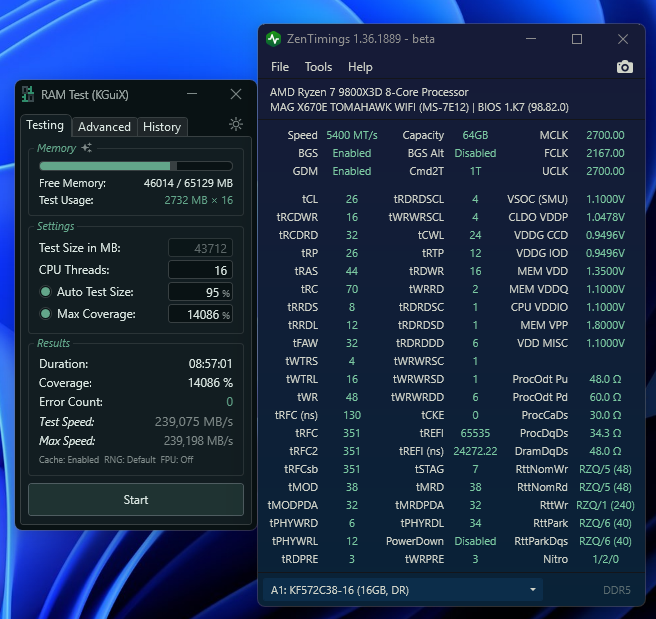This screenshot has height=619, width=656.
Task: Click the Test Size in MB field
Action: point(200,248)
